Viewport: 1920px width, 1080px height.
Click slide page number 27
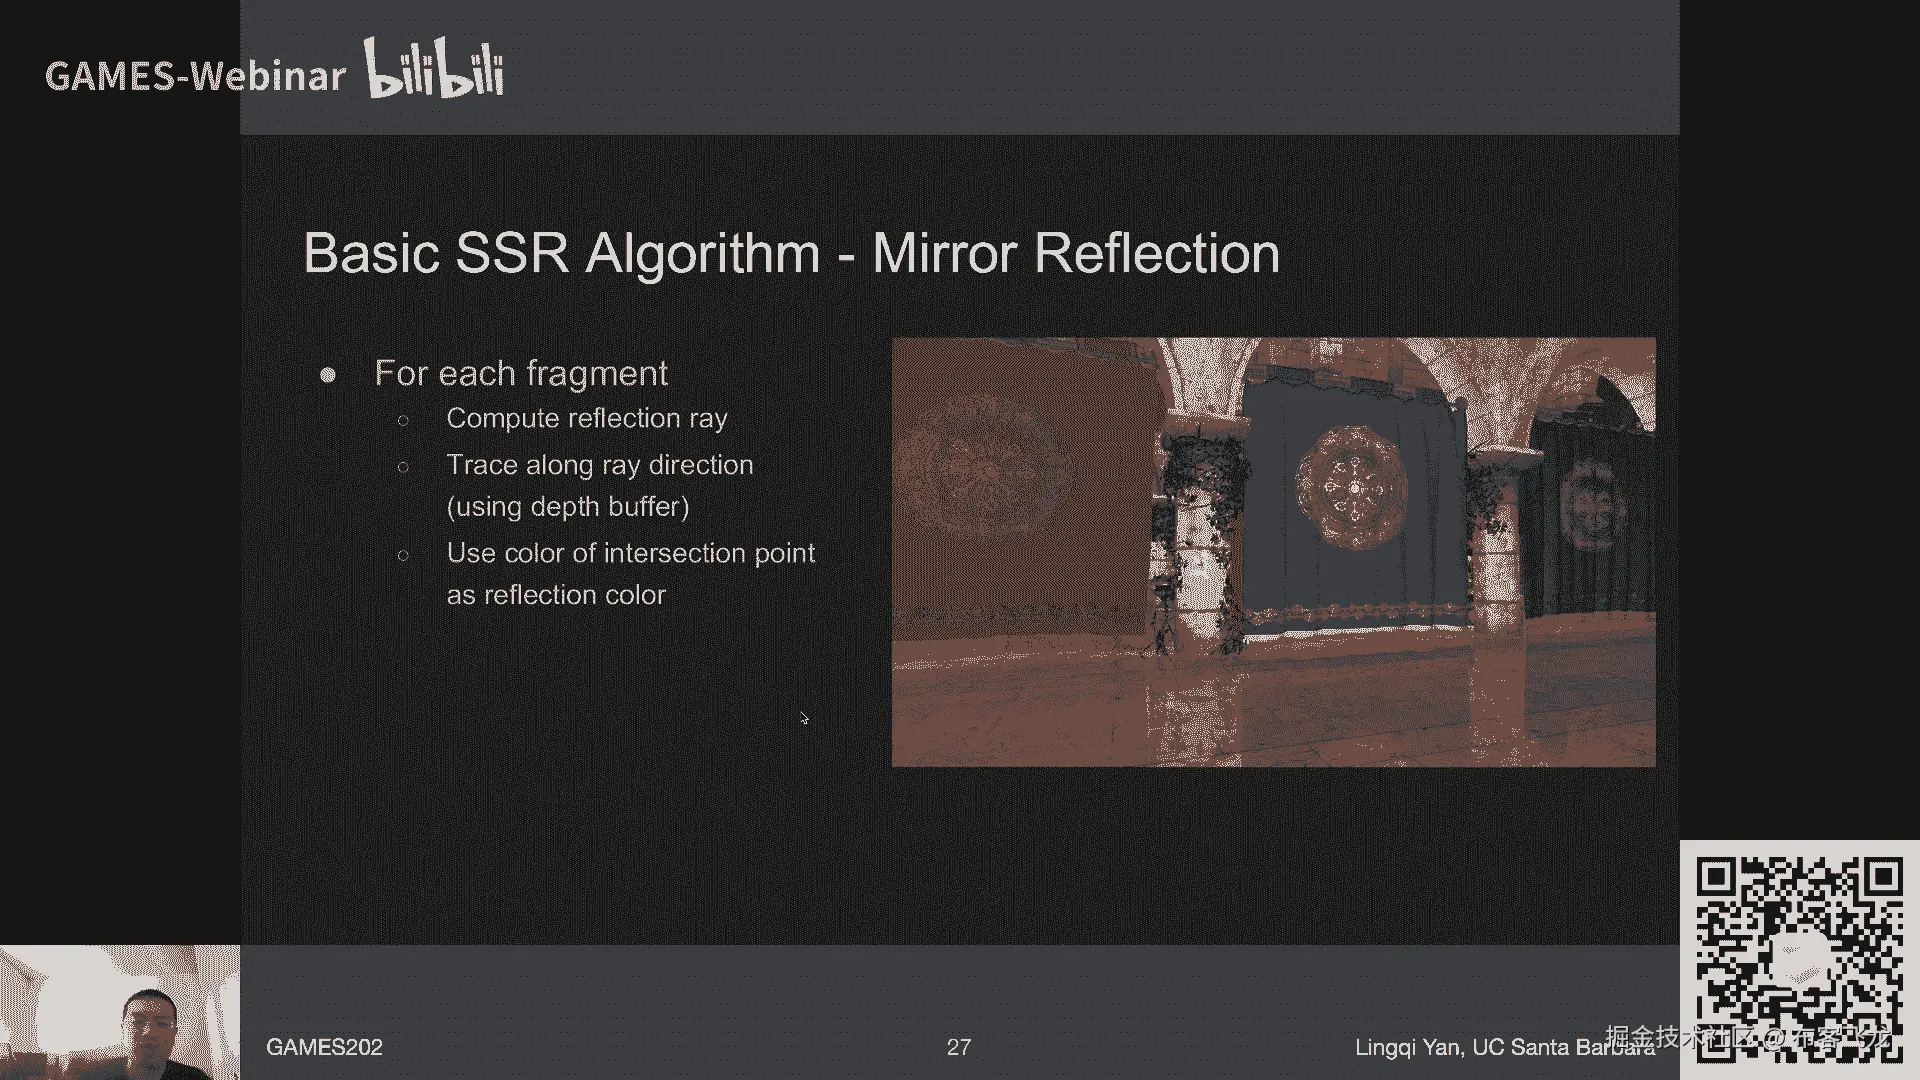point(958,1047)
